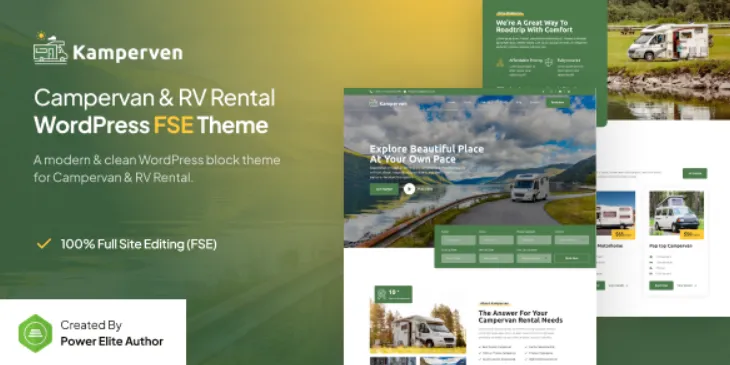
Task: Click 'Kamperven' brand name text
Action: coord(128,53)
